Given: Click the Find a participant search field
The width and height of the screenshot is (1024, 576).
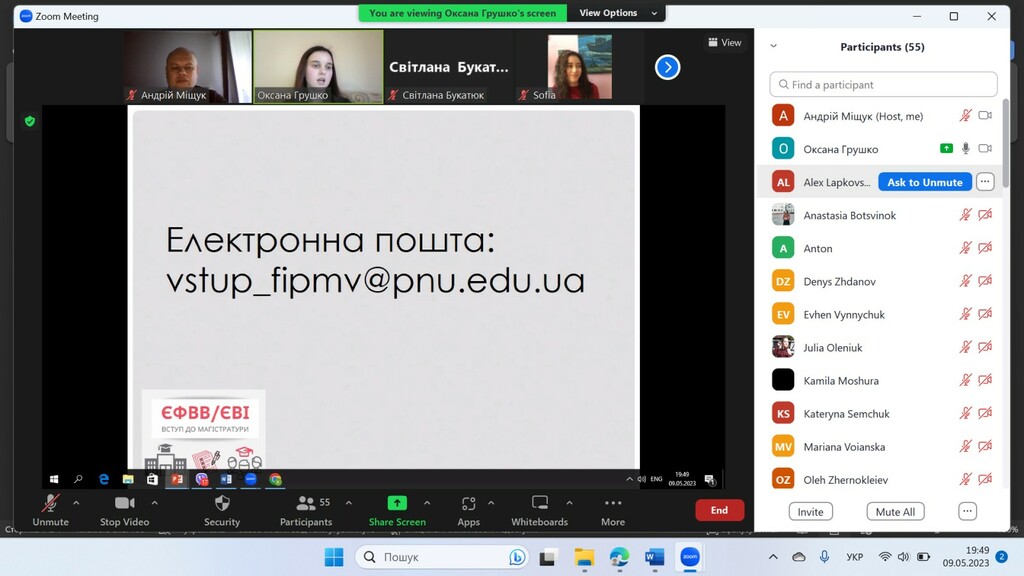Looking at the screenshot, I should pyautogui.click(x=883, y=85).
